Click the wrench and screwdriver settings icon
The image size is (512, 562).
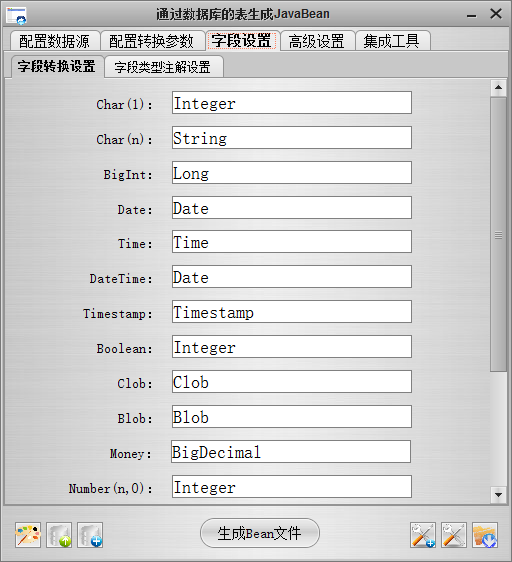[x=454, y=535]
